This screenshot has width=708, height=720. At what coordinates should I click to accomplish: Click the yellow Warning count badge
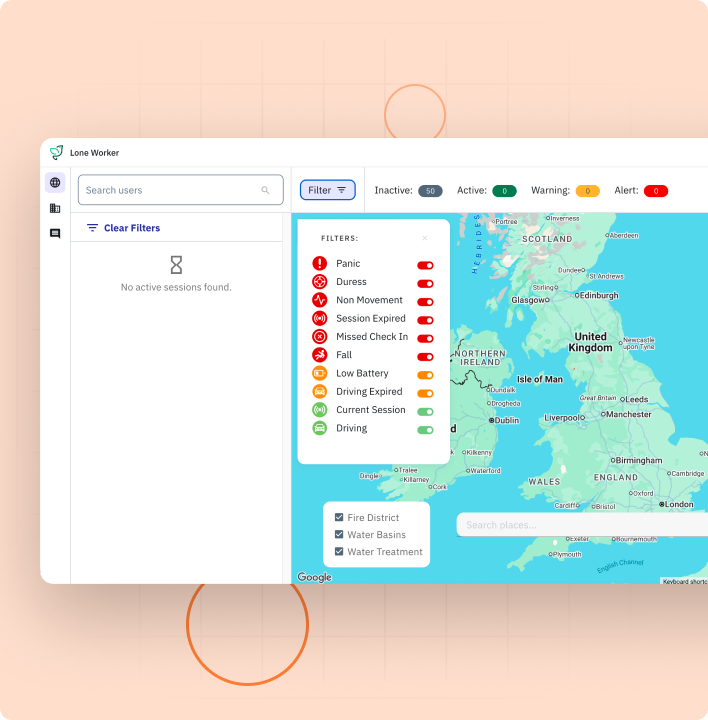(x=587, y=191)
